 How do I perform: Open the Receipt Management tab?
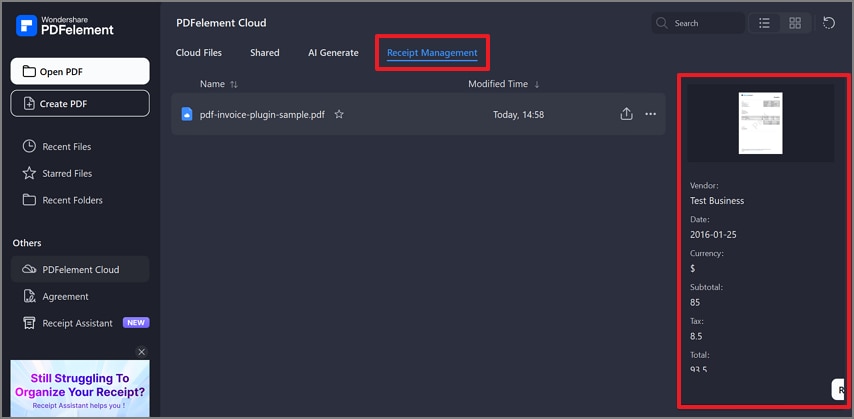(x=432, y=53)
